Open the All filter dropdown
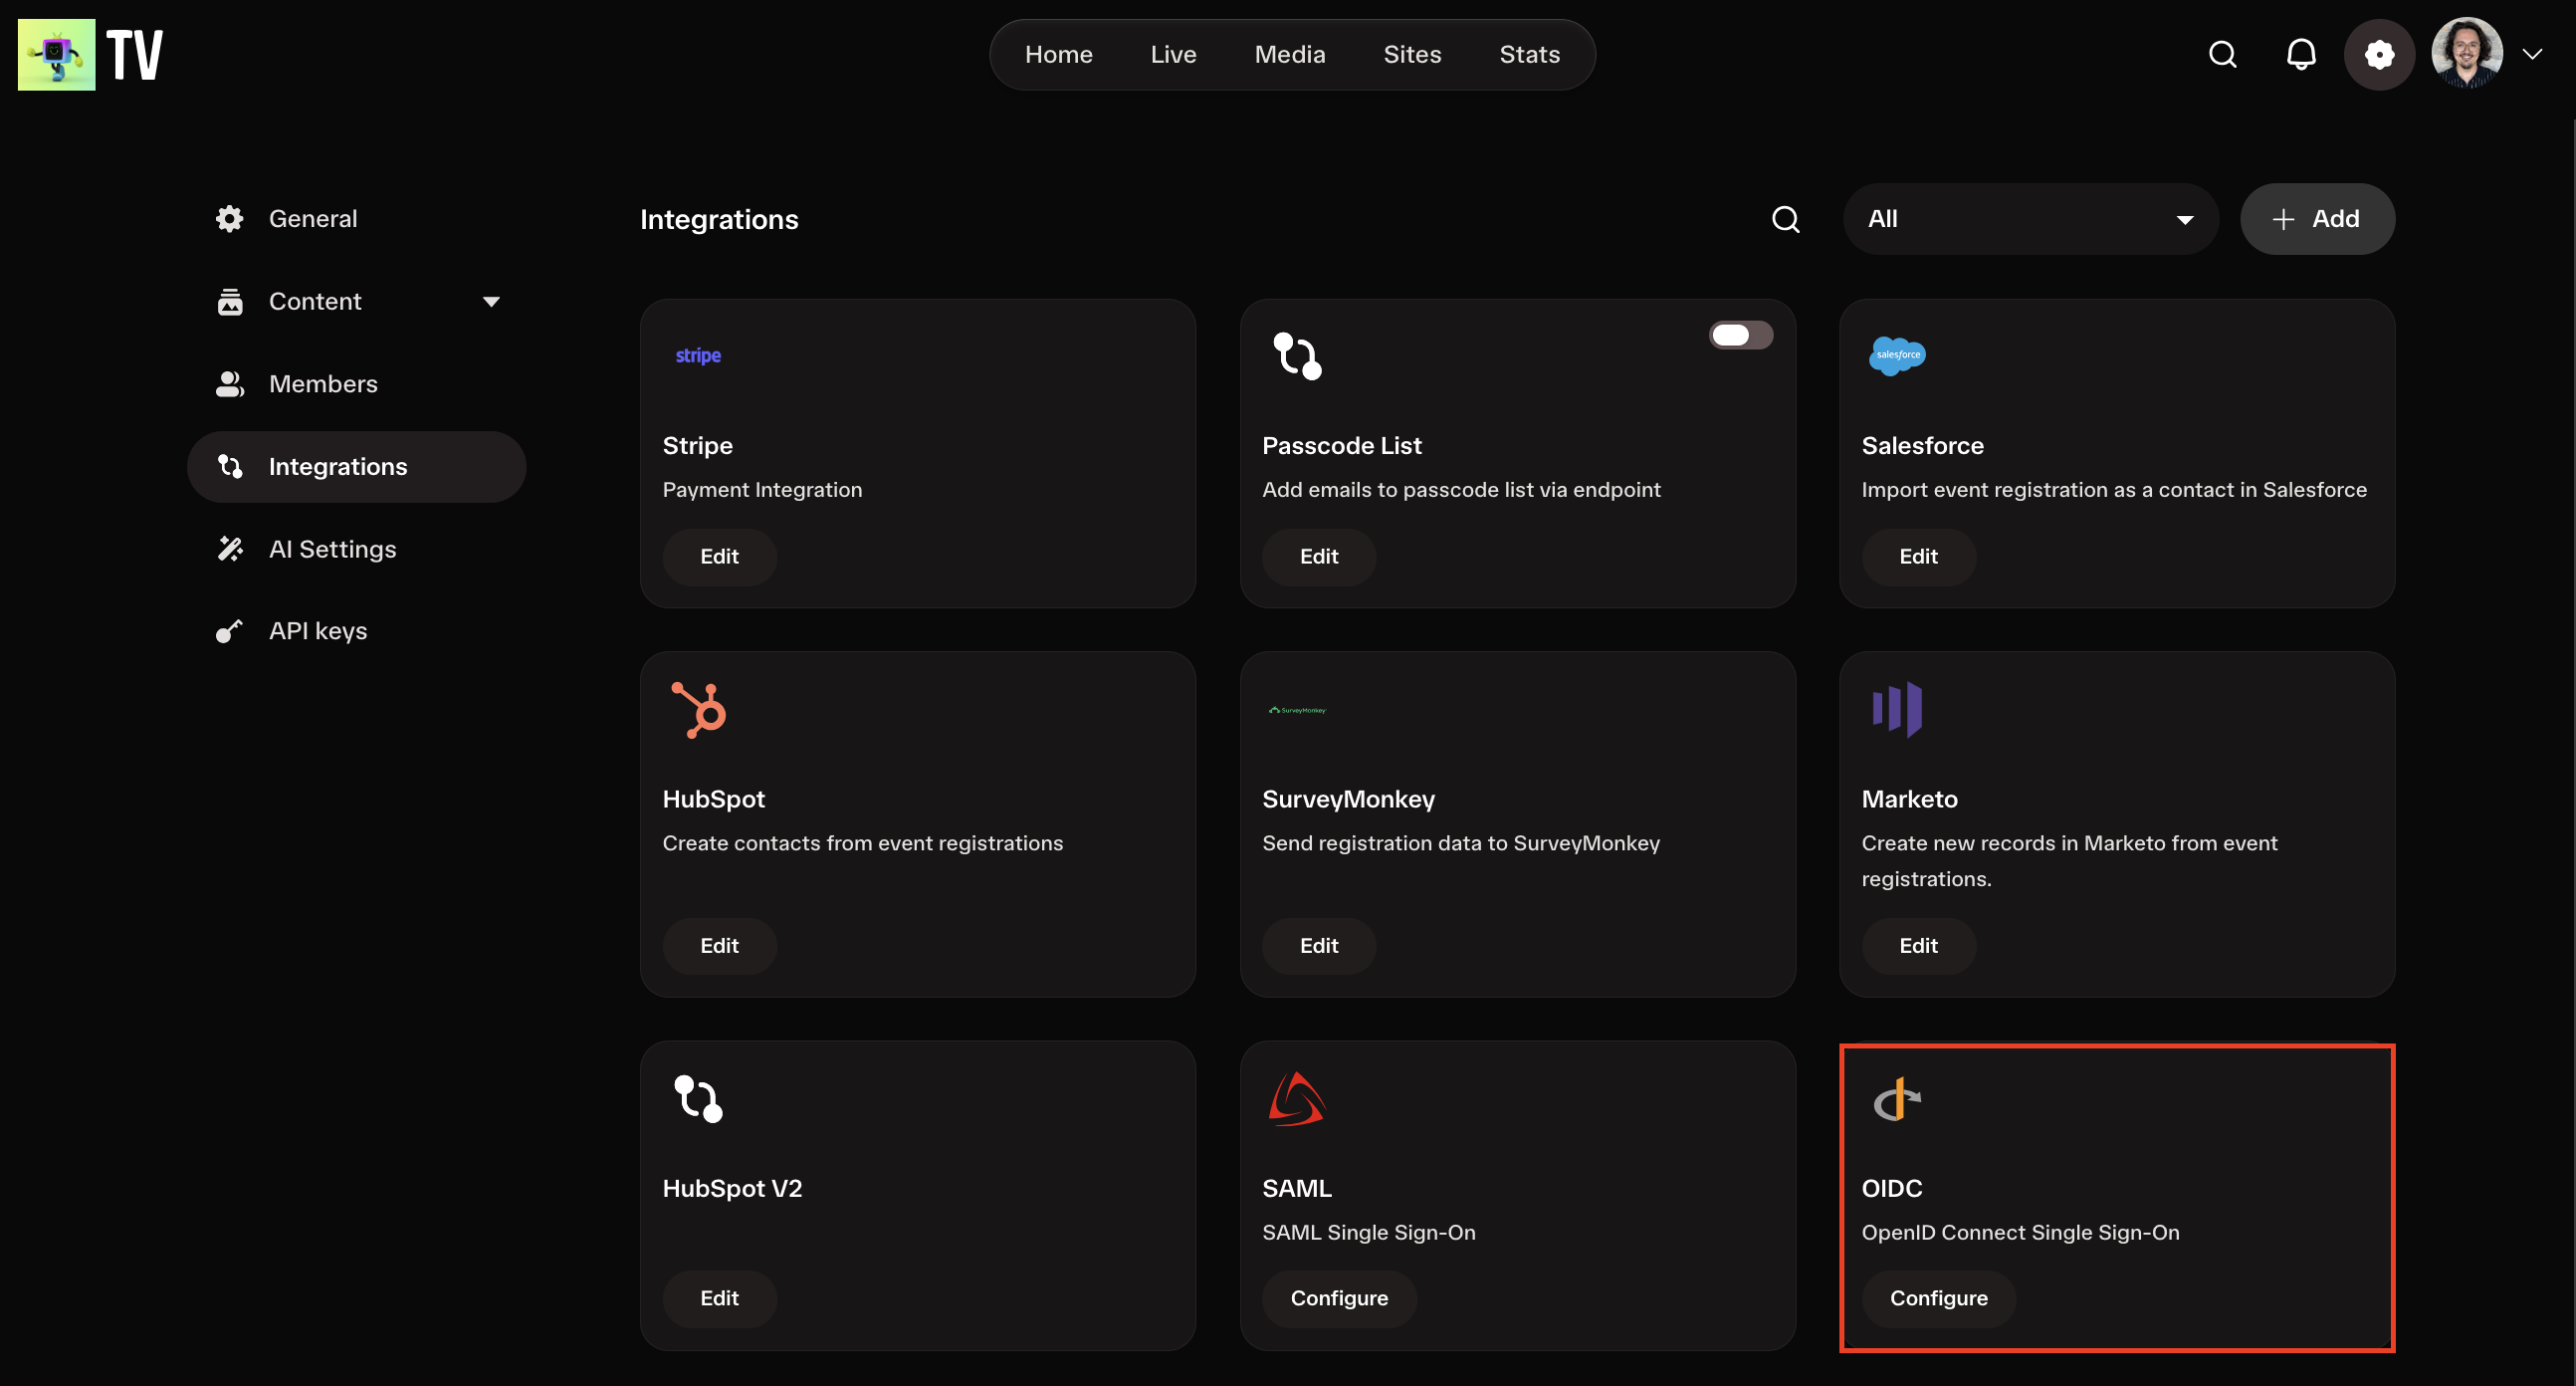2576x1386 pixels. (x=2030, y=219)
